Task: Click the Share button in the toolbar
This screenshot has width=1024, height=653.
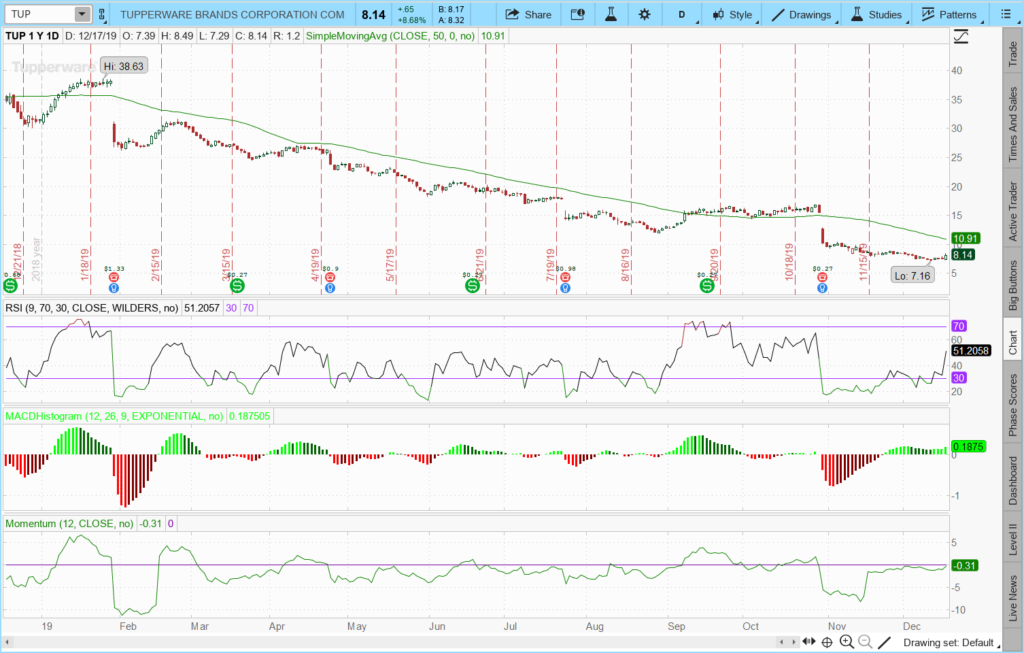Action: [528, 15]
